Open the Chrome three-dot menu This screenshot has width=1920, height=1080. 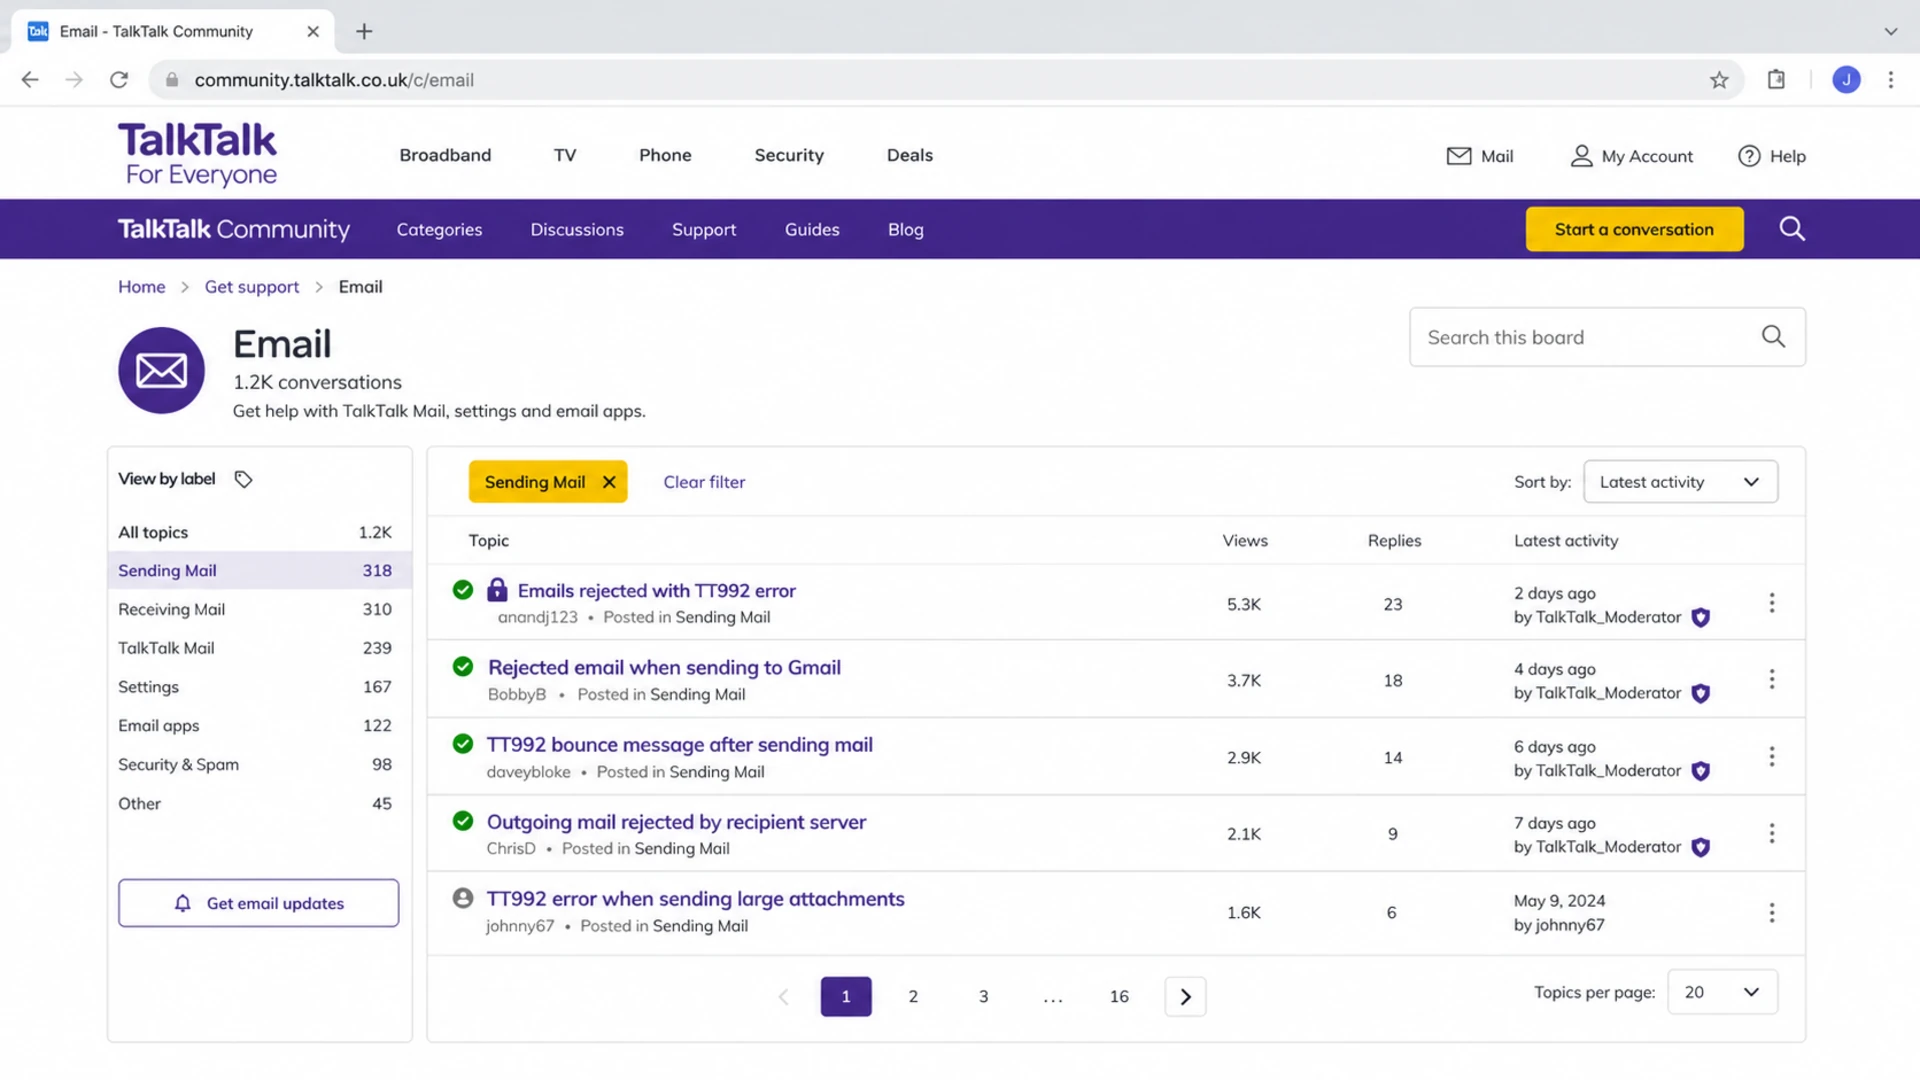[x=1890, y=80]
